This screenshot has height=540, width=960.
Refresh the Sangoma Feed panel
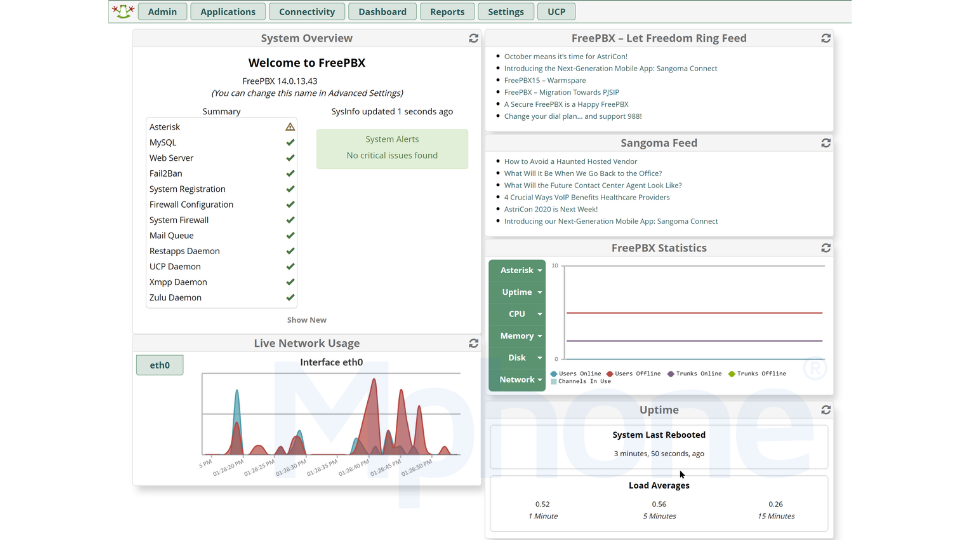tap(825, 143)
